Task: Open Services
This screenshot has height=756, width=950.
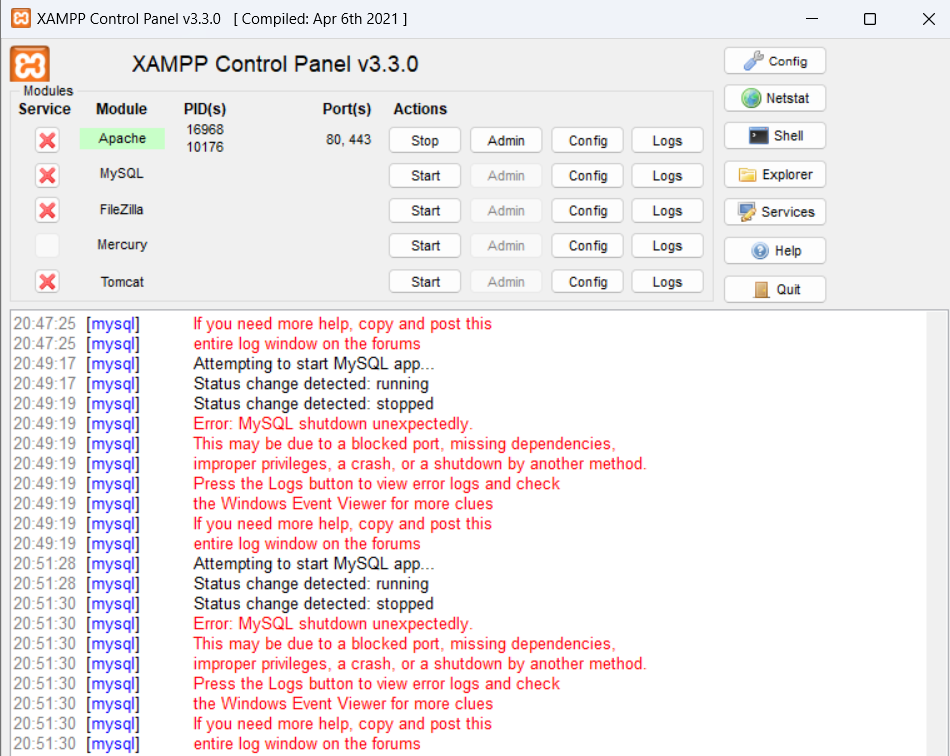Action: tap(775, 212)
